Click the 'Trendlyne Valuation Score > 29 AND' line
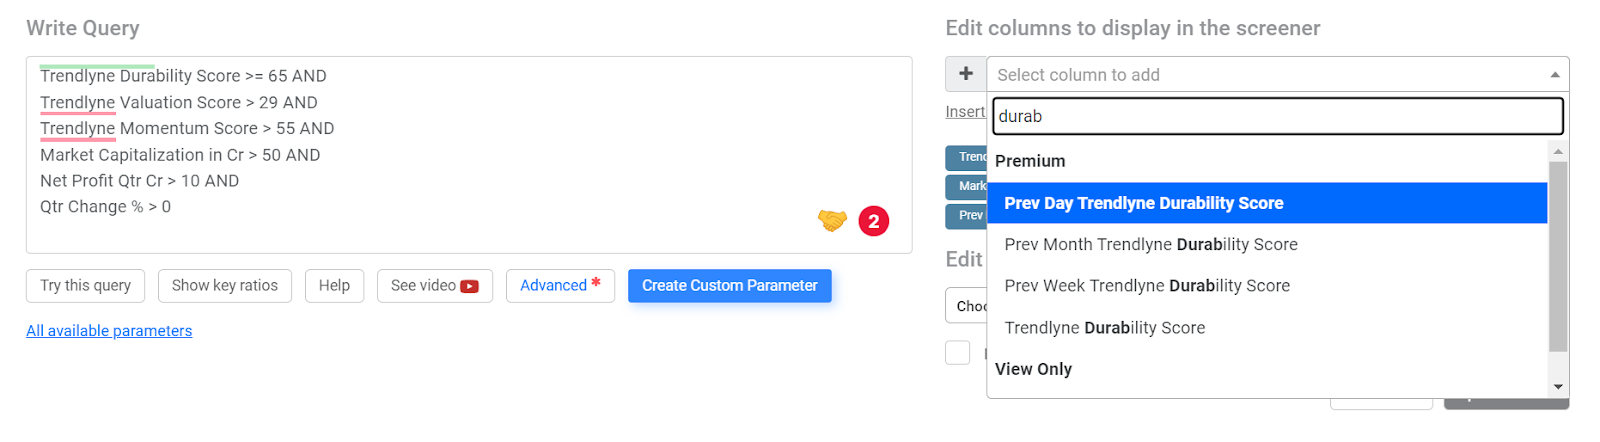 [179, 102]
